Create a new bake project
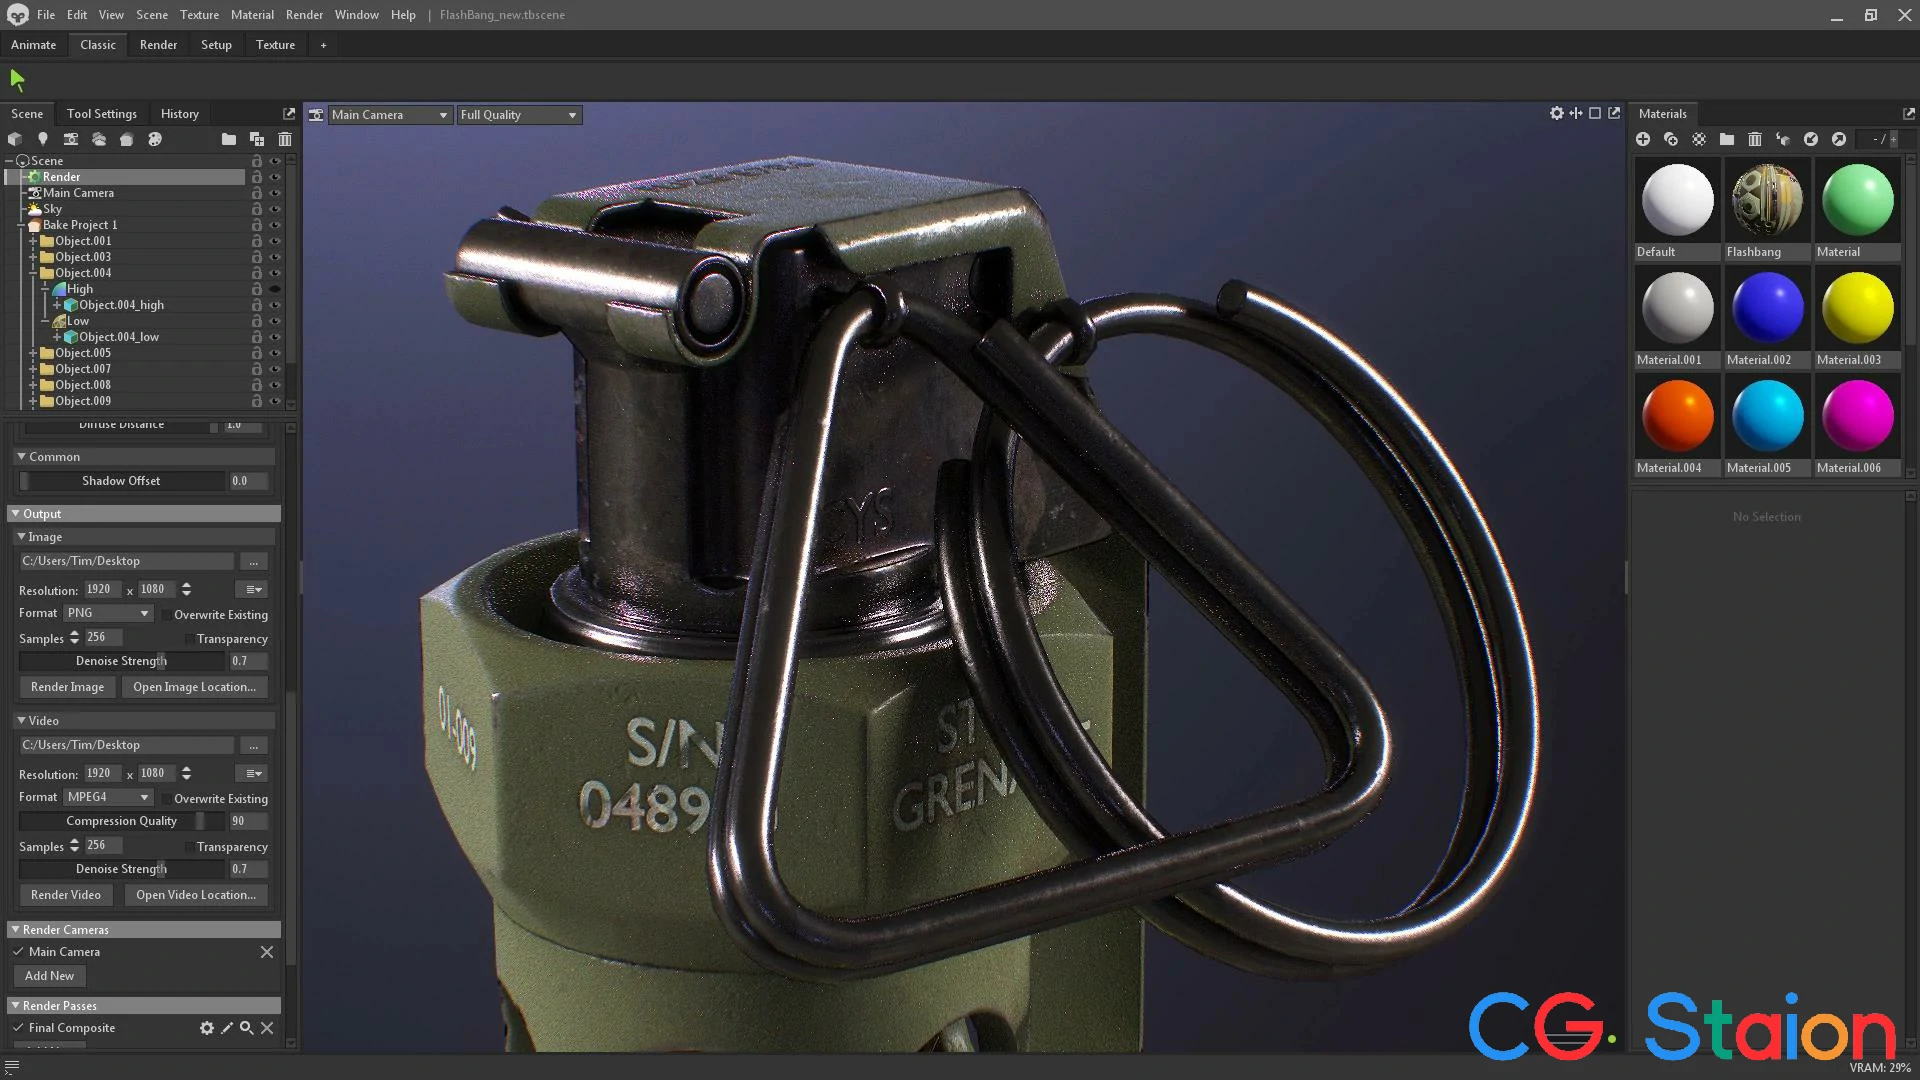Image resolution: width=1920 pixels, height=1080 pixels. coord(127,139)
